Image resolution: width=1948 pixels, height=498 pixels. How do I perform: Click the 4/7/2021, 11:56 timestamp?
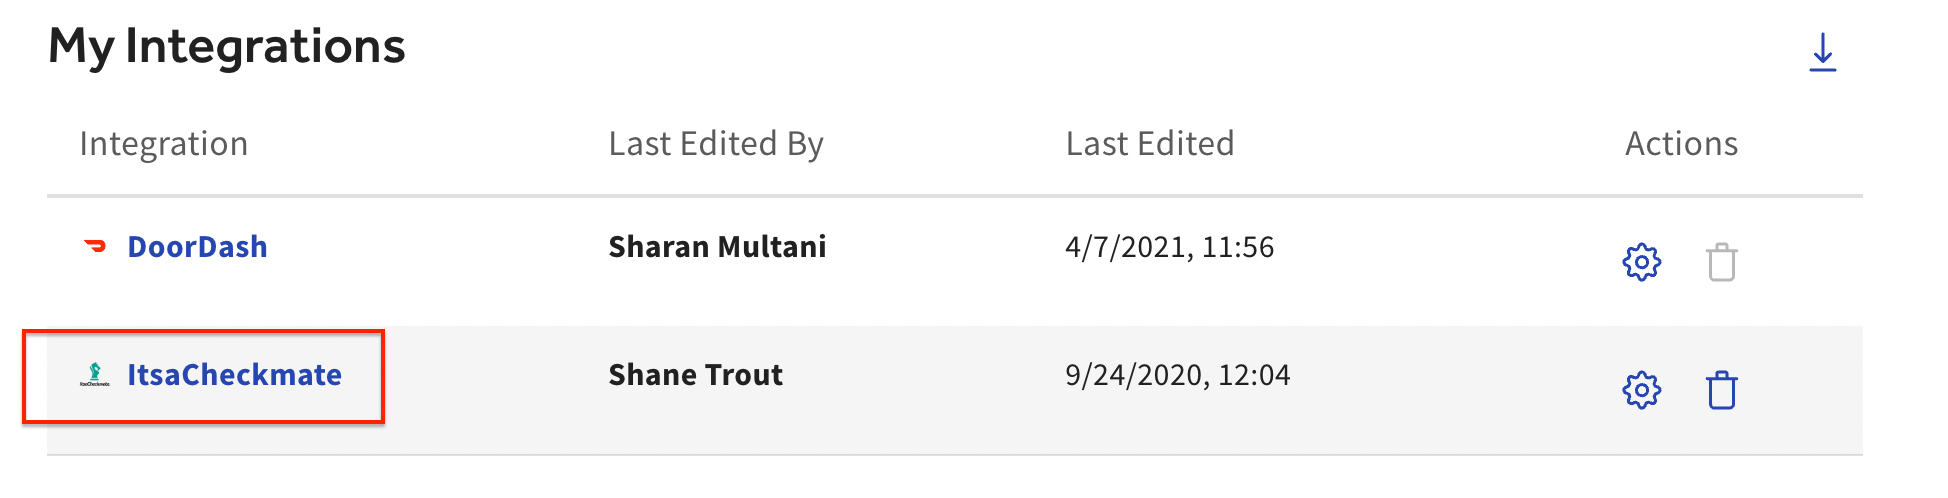point(1169,247)
